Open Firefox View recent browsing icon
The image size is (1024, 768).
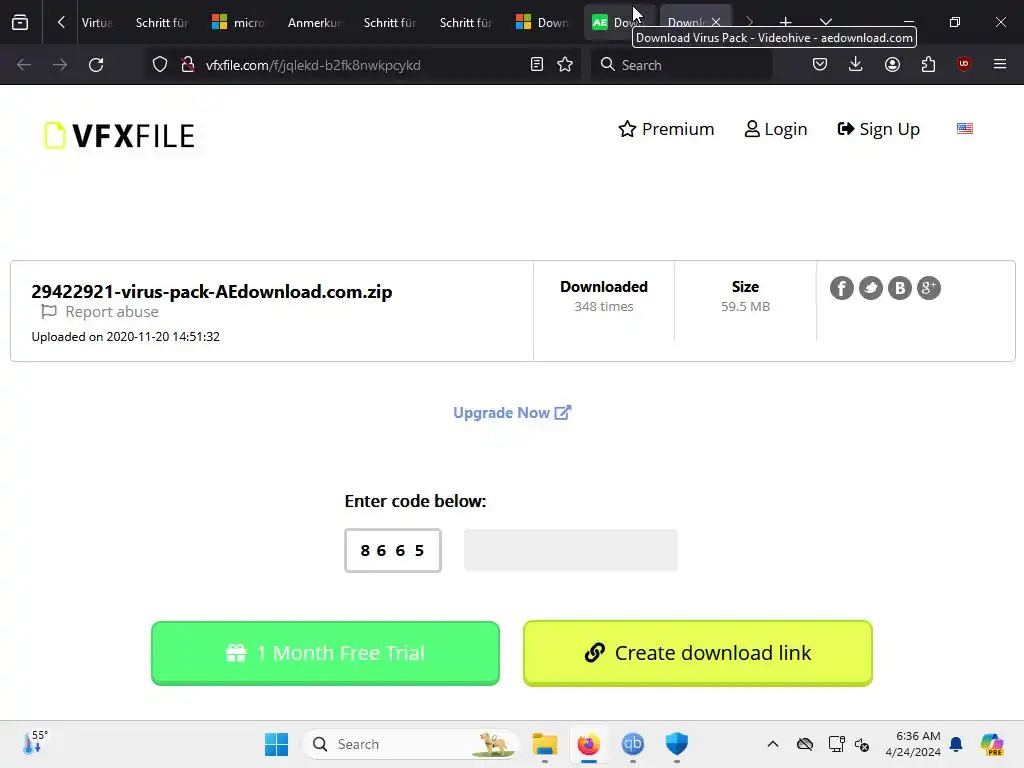coord(20,22)
